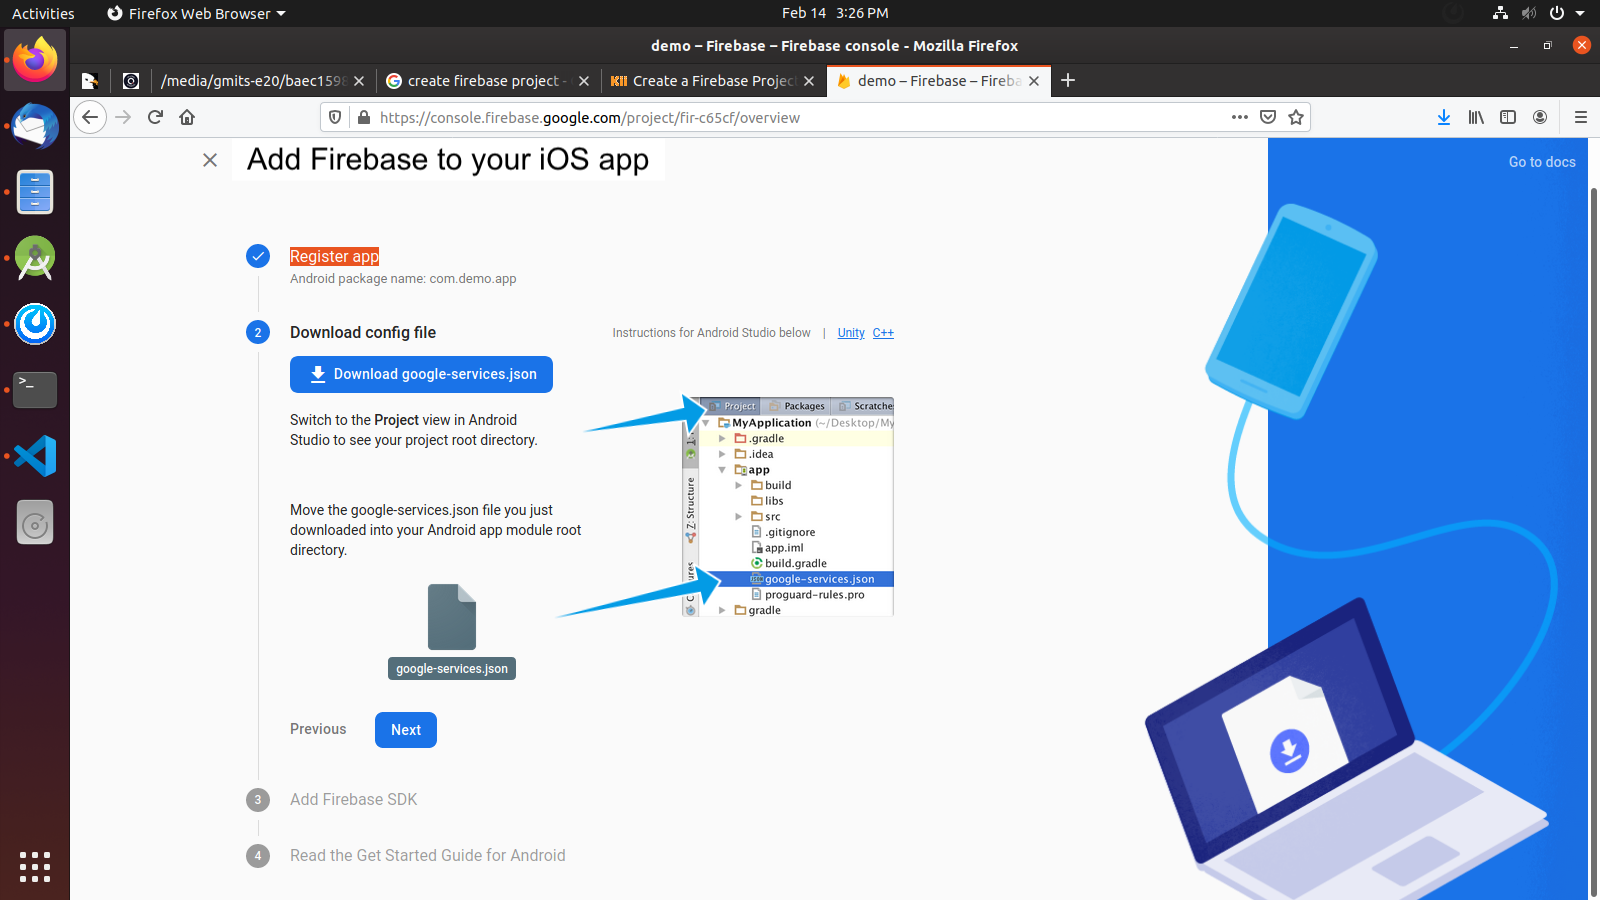Open Unity instructions link
Image resolution: width=1600 pixels, height=900 pixels.
(851, 333)
